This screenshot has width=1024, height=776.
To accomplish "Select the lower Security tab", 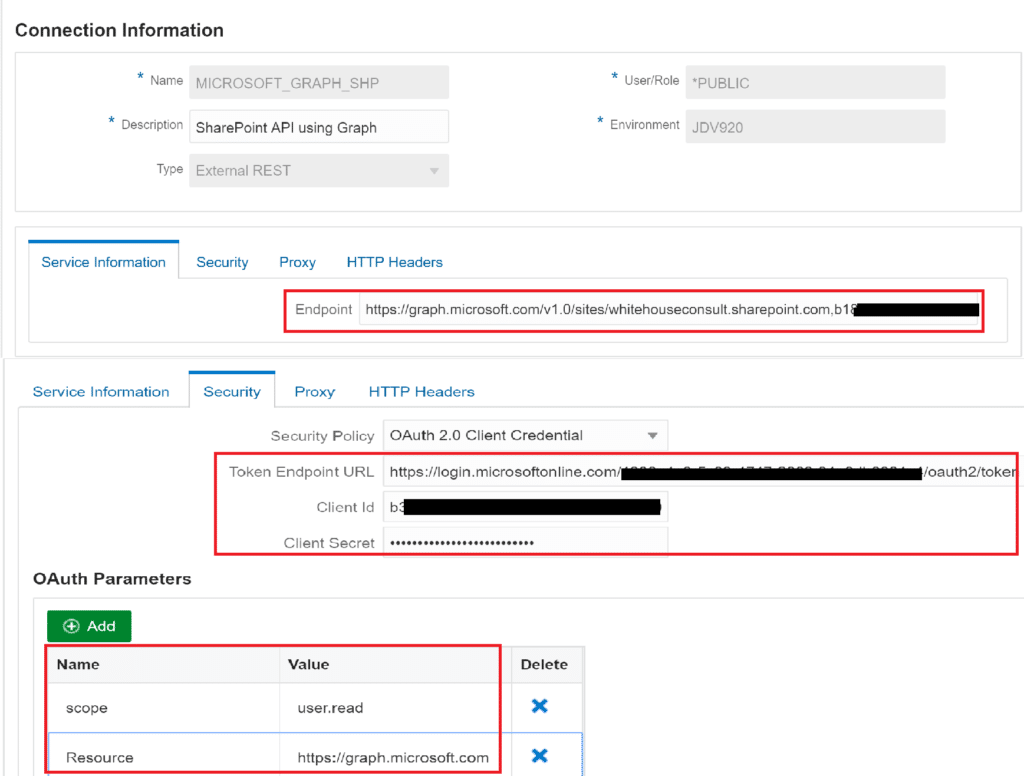I will (x=232, y=391).
